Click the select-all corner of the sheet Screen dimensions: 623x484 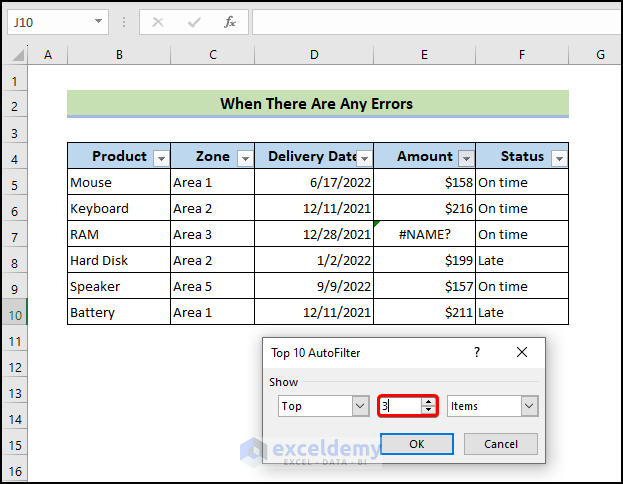(x=15, y=54)
